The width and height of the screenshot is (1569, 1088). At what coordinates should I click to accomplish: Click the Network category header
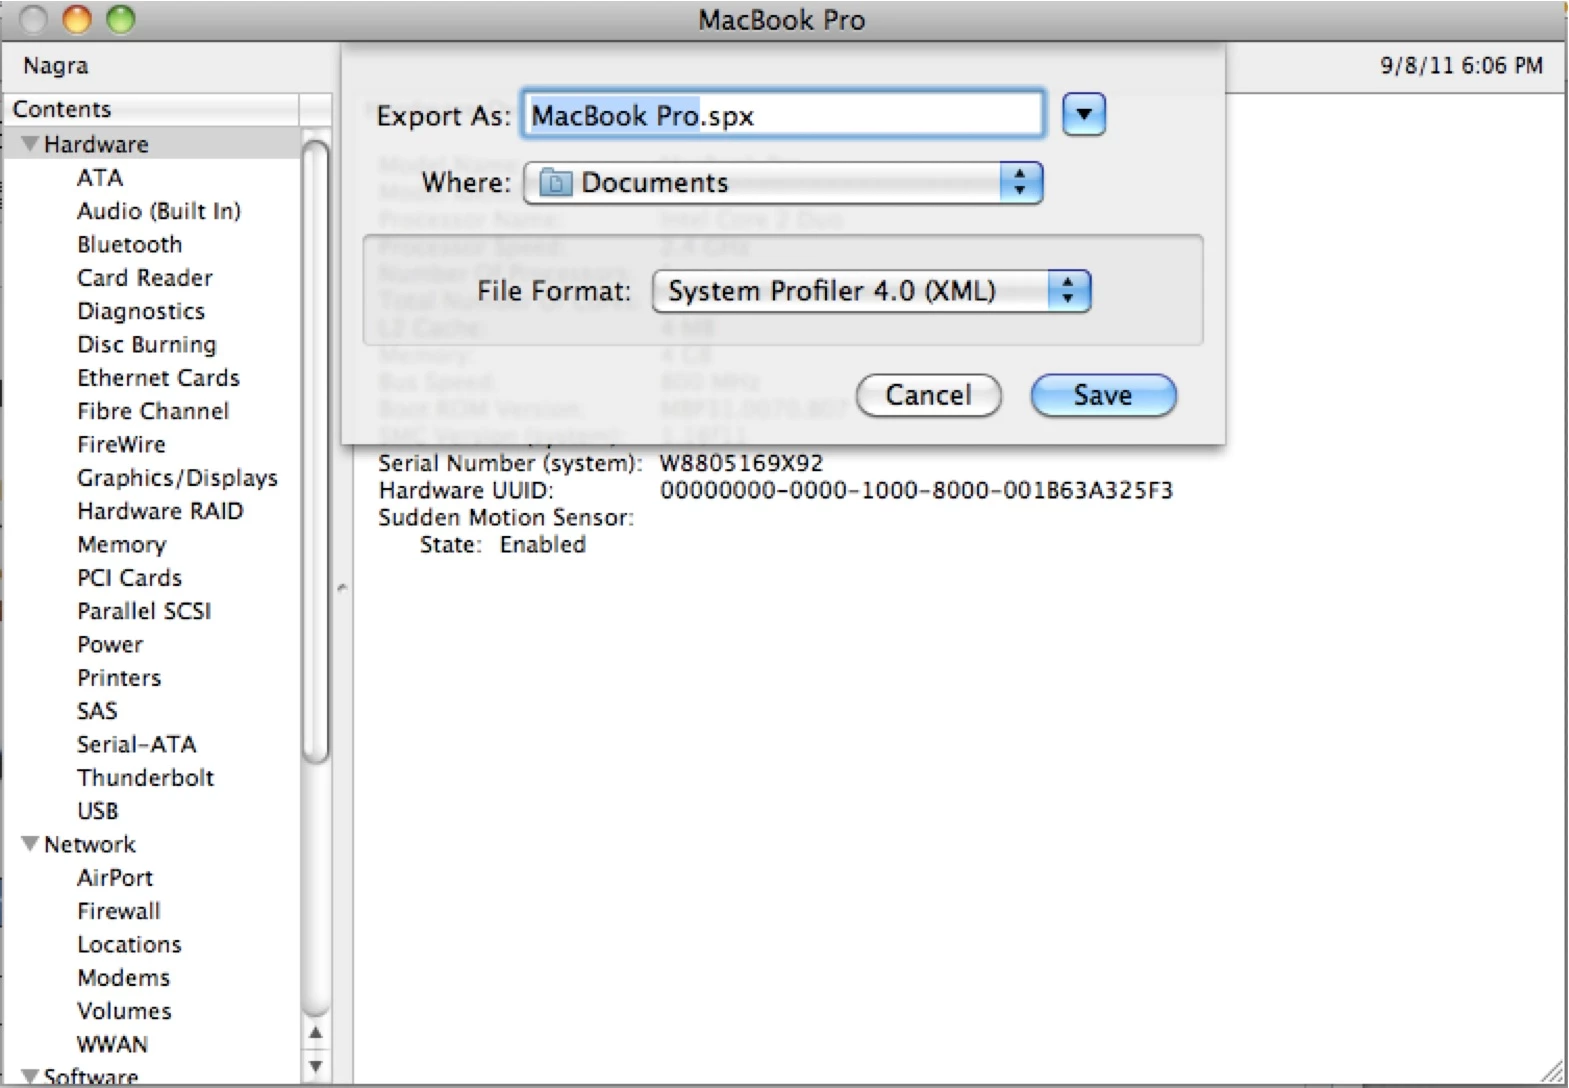90,844
